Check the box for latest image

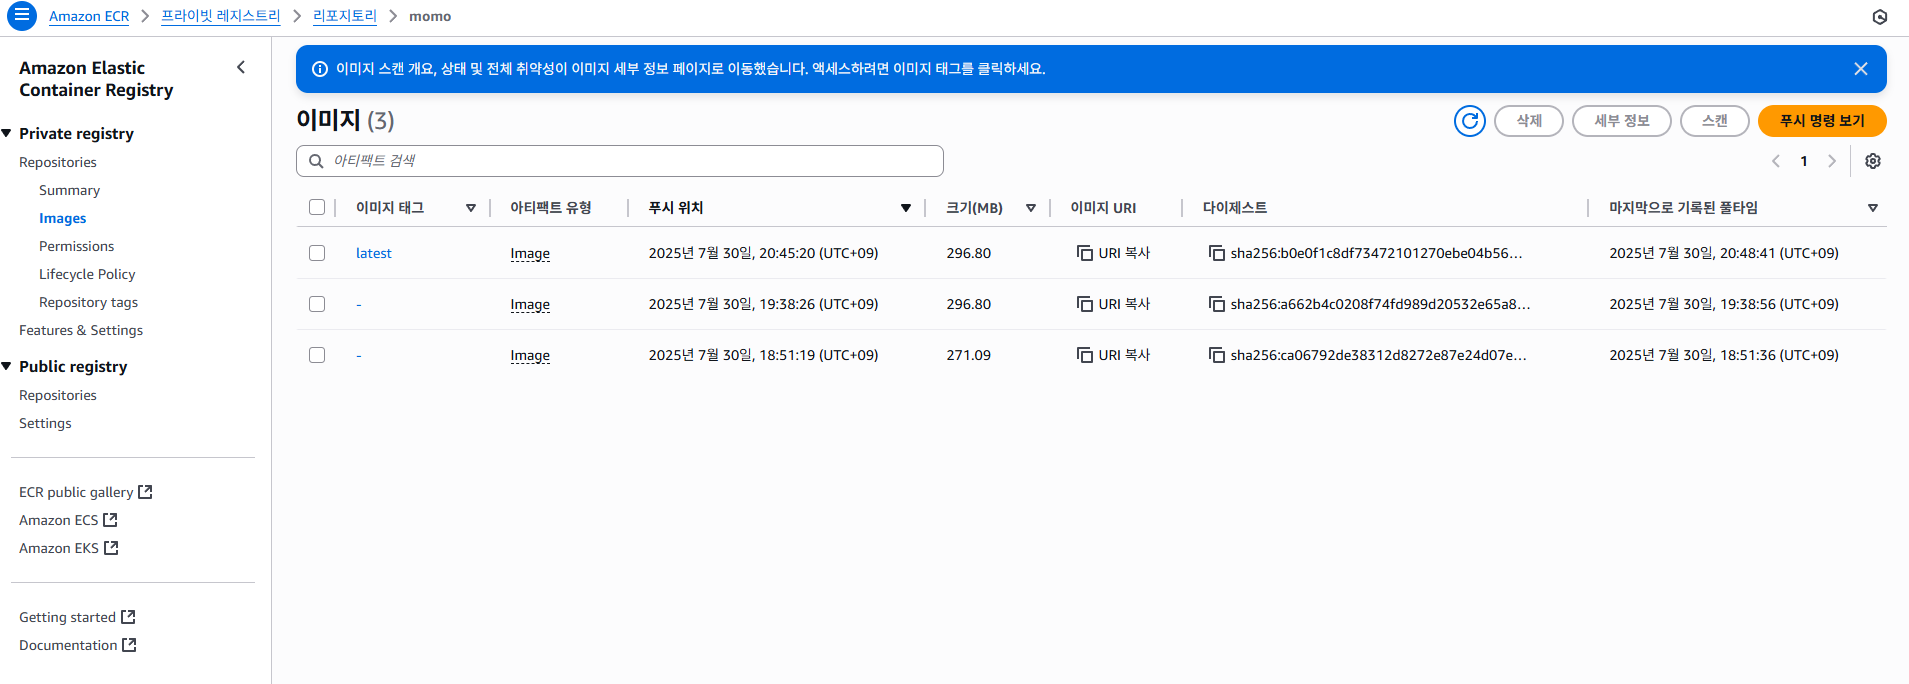point(317,253)
